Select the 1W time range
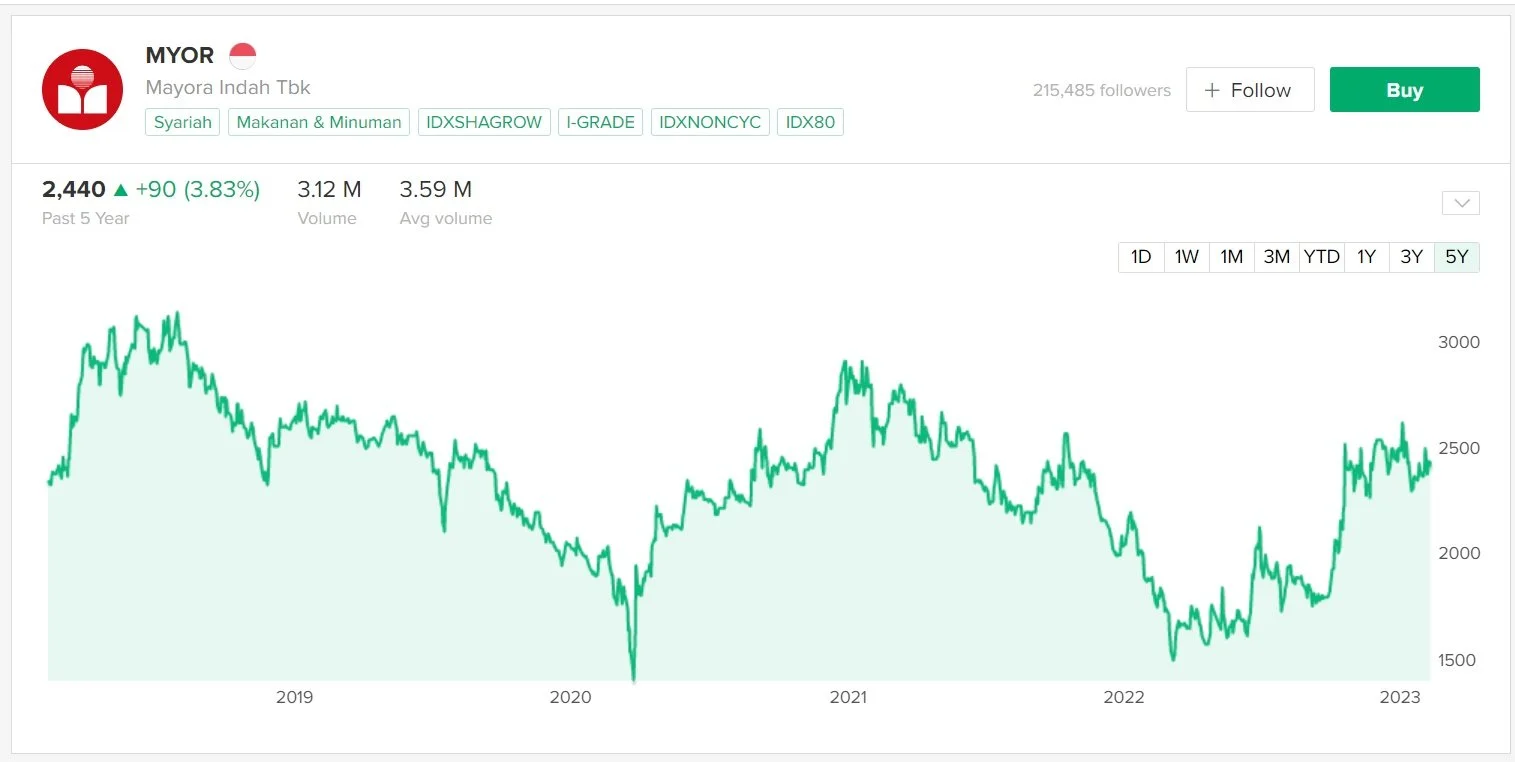This screenshot has width=1515, height=762. 1187,257
